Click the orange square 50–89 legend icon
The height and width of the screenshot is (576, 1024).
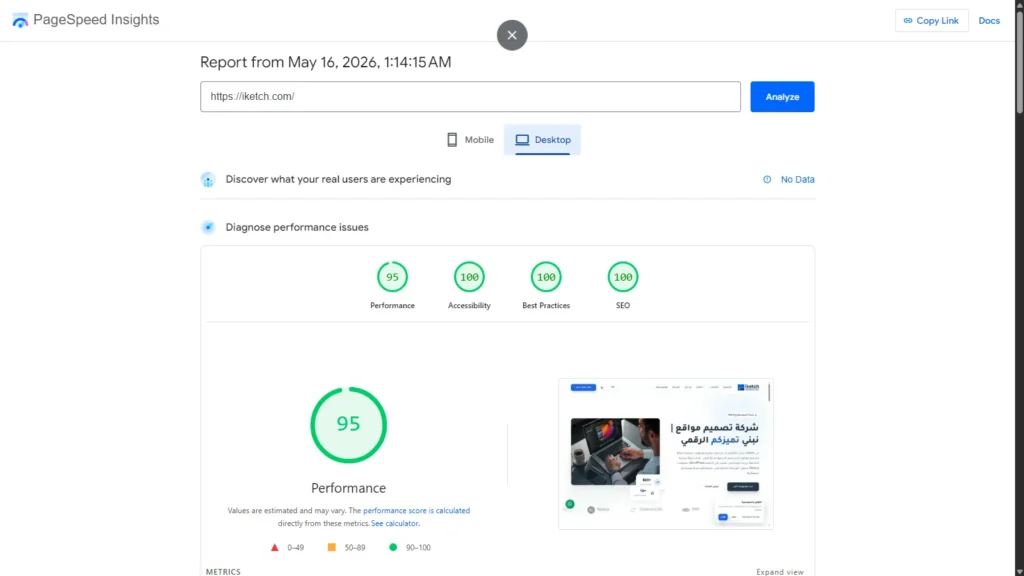pos(332,547)
